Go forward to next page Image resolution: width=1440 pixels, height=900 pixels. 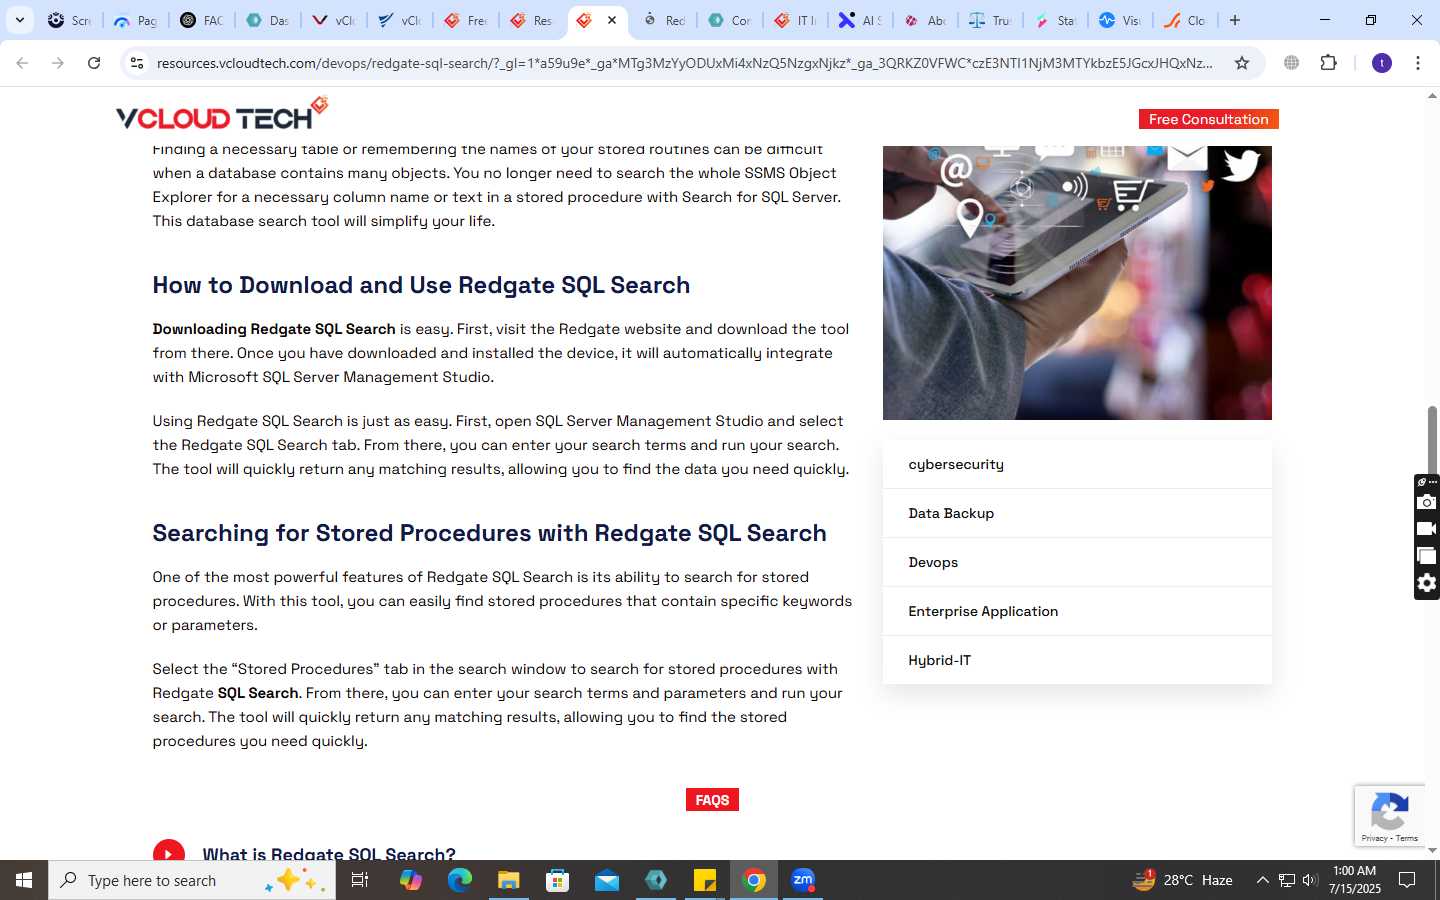[58, 63]
